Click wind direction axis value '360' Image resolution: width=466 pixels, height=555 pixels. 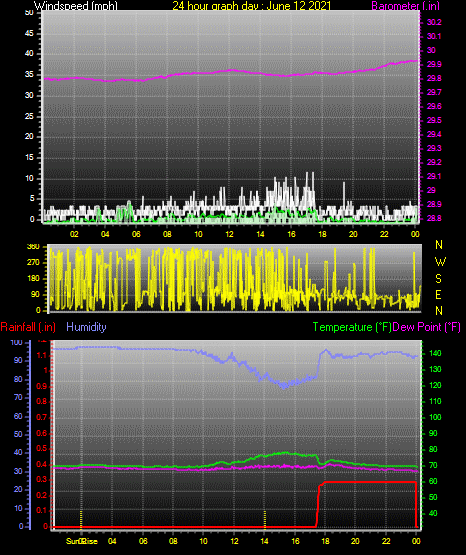[x=33, y=247]
